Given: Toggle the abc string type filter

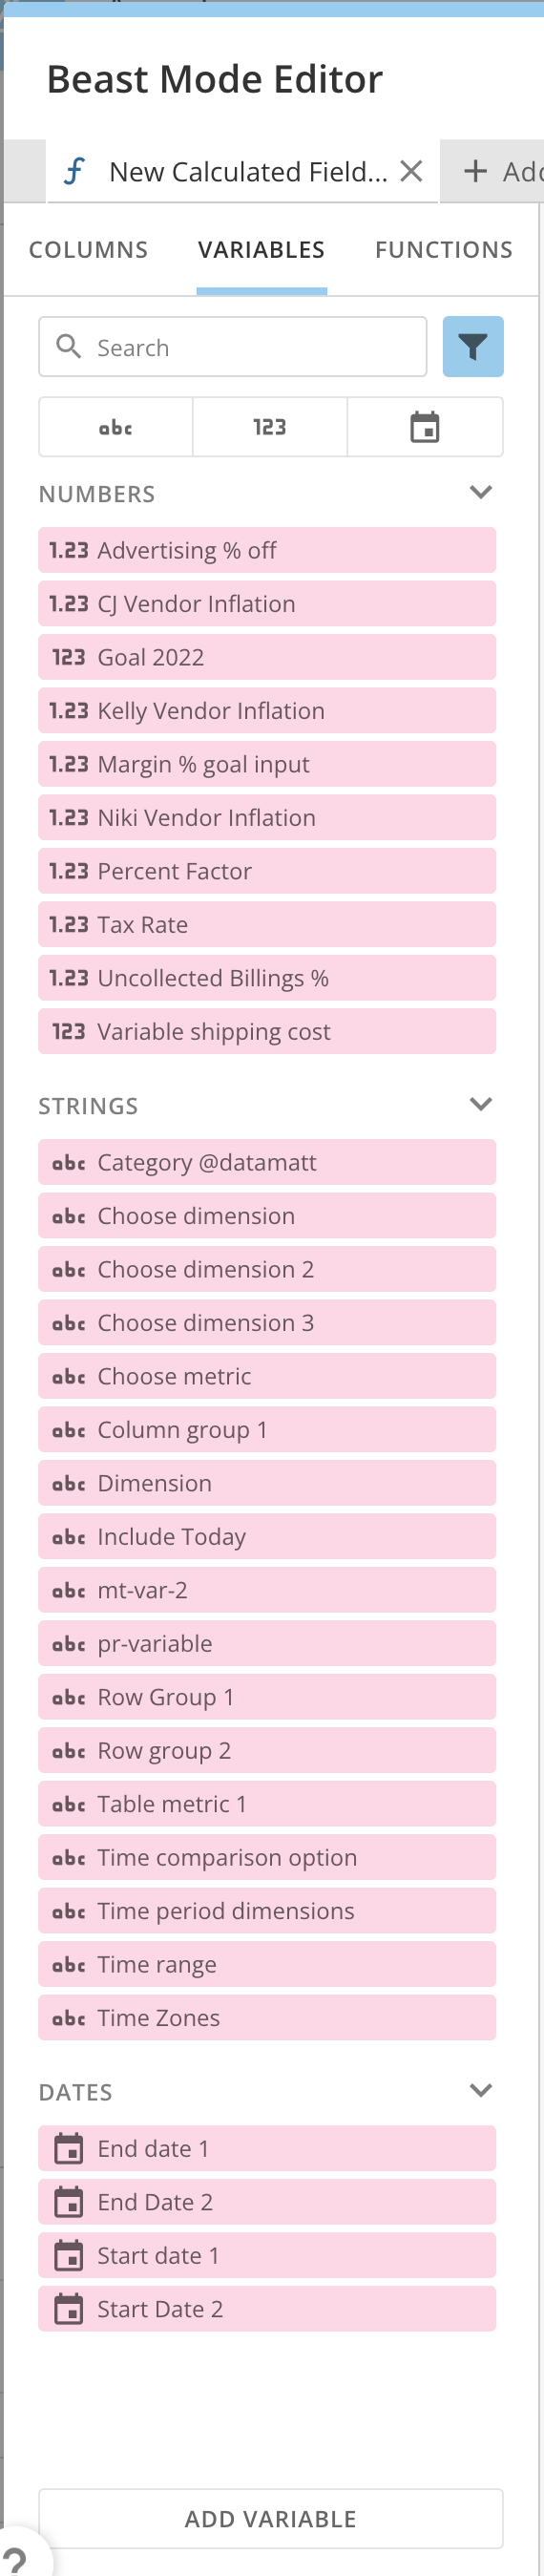Looking at the screenshot, I should (116, 427).
